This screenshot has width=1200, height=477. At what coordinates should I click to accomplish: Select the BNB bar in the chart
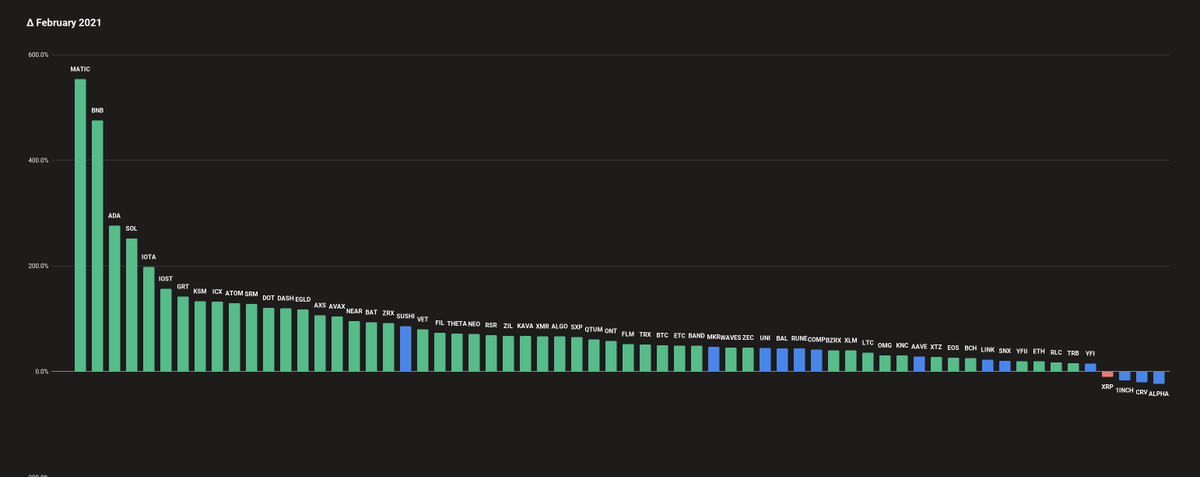pyautogui.click(x=97, y=246)
